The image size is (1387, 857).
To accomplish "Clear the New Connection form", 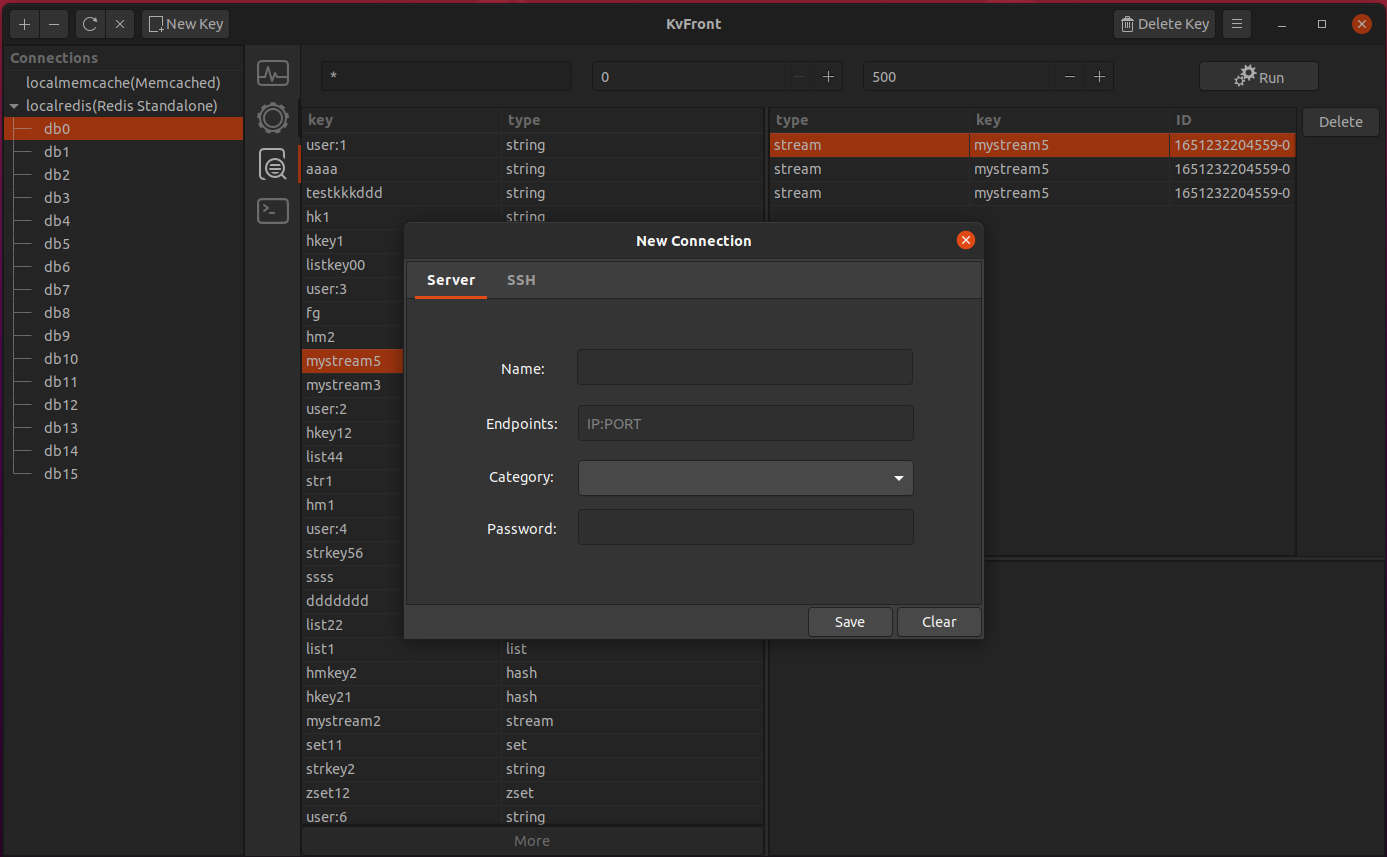I will coord(939,622).
